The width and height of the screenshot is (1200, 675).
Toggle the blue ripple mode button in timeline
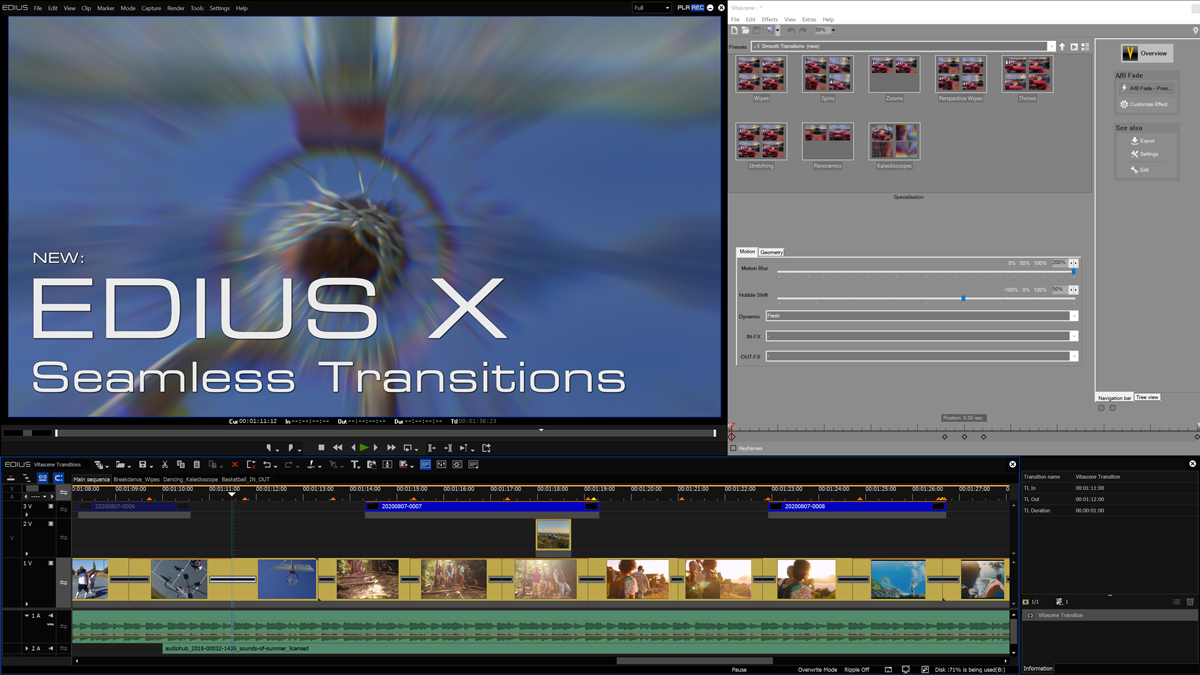coord(42,478)
